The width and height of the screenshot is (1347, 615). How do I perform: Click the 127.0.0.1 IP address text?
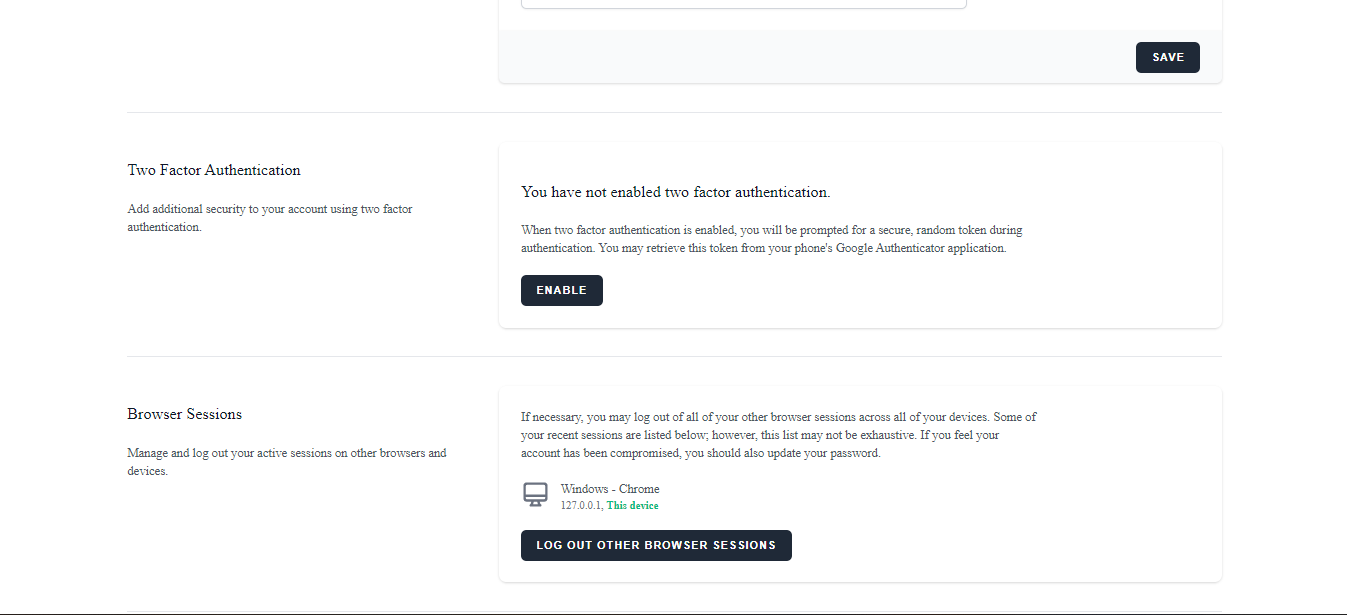click(581, 506)
